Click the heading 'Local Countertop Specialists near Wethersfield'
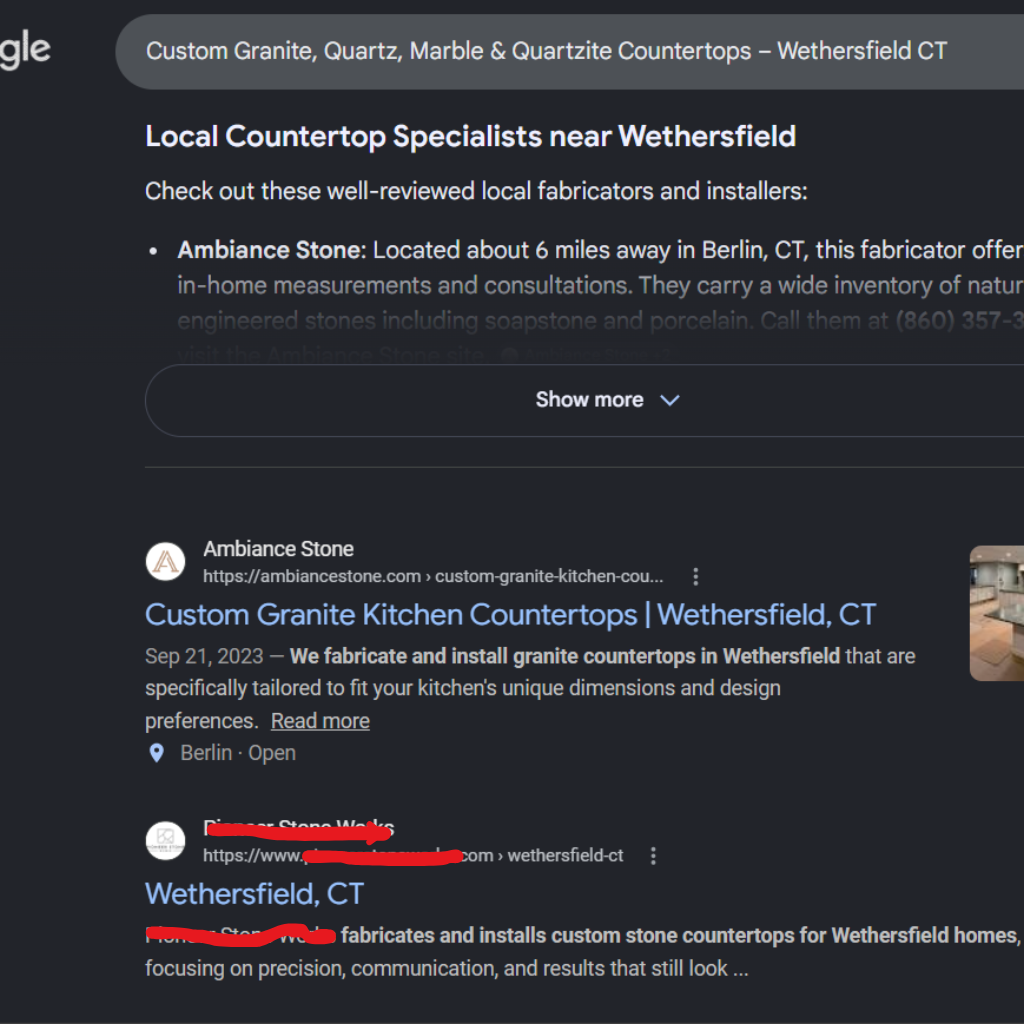Screen dimensions: 1024x1024 point(470,136)
